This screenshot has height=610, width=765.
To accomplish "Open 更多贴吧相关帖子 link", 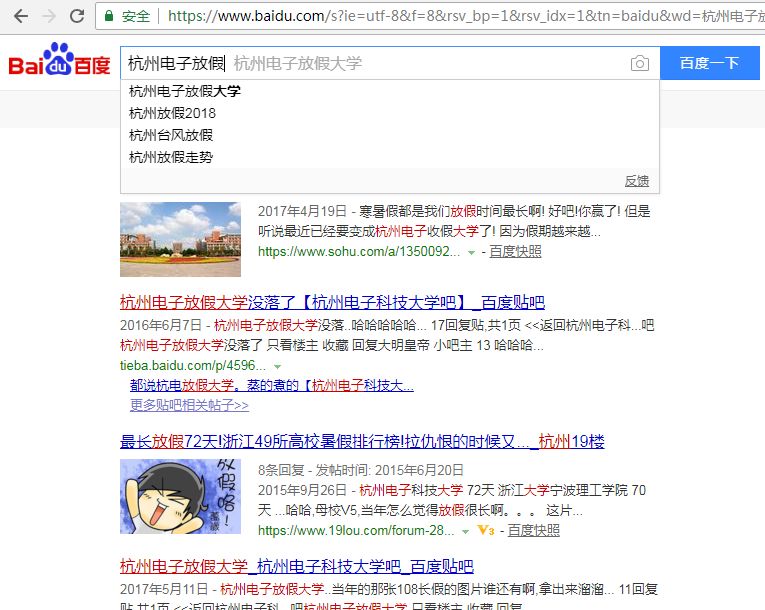I will tap(189, 405).
